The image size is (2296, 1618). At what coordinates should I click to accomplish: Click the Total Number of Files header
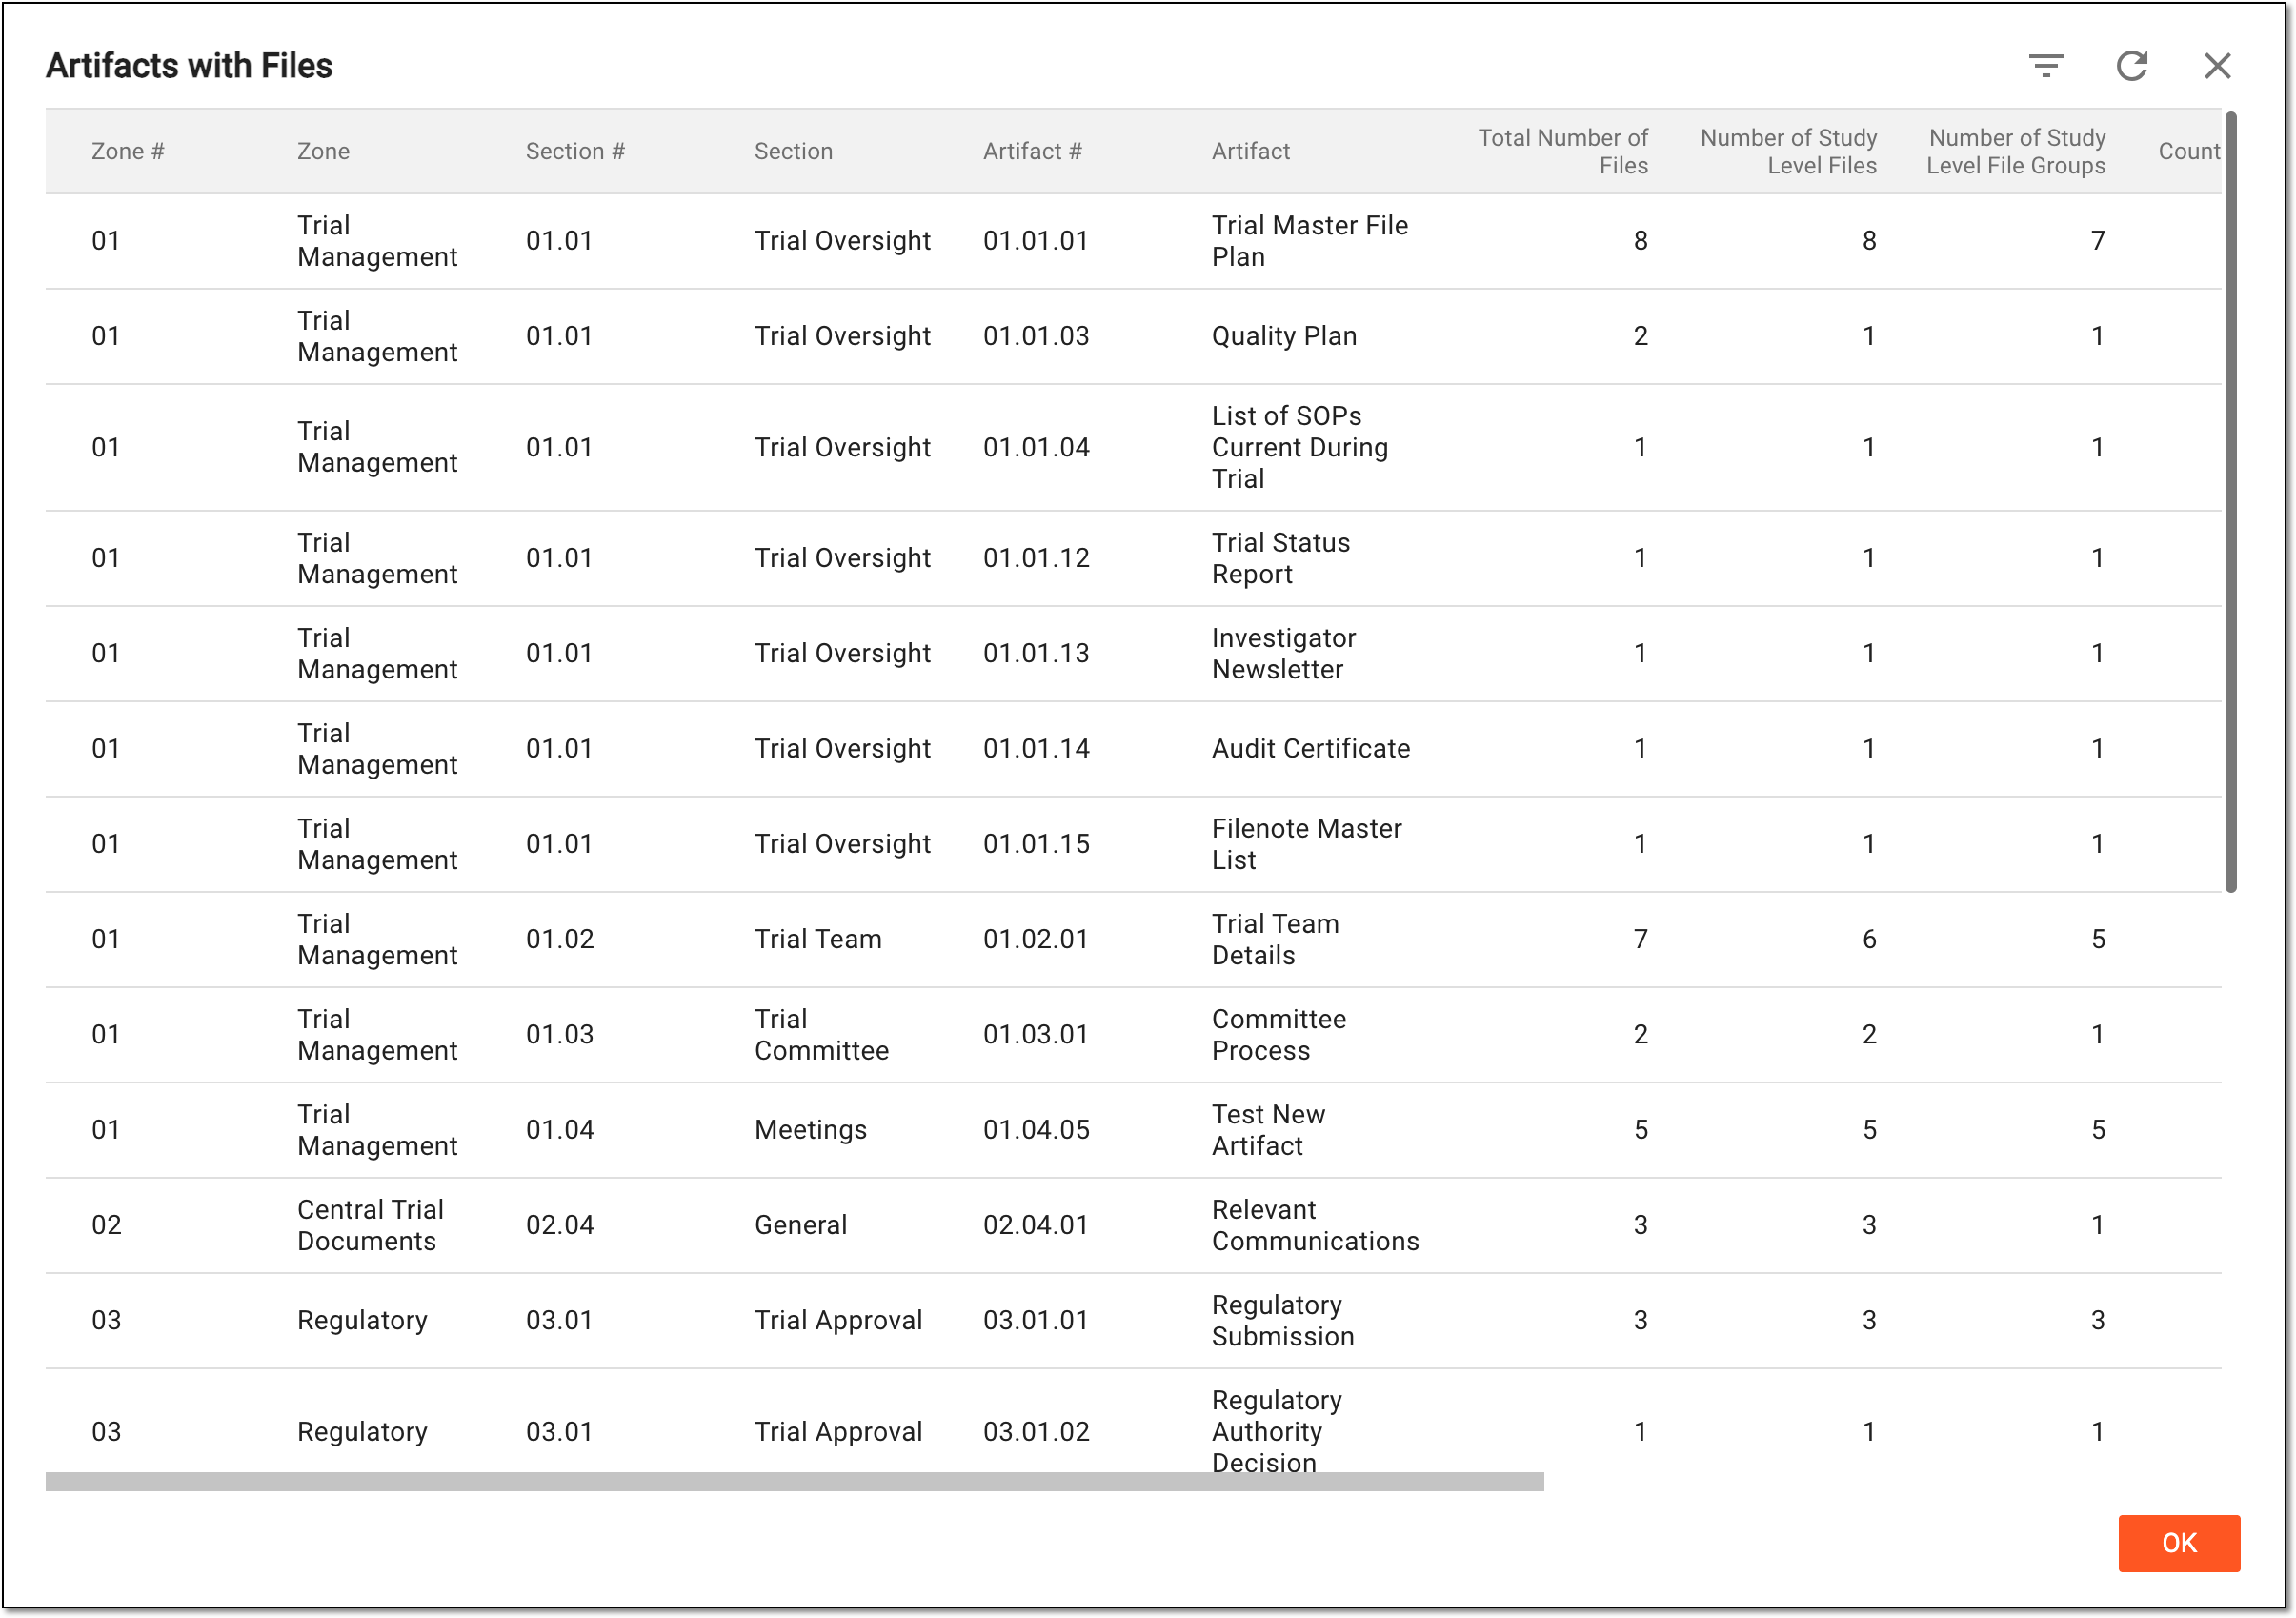point(1563,151)
